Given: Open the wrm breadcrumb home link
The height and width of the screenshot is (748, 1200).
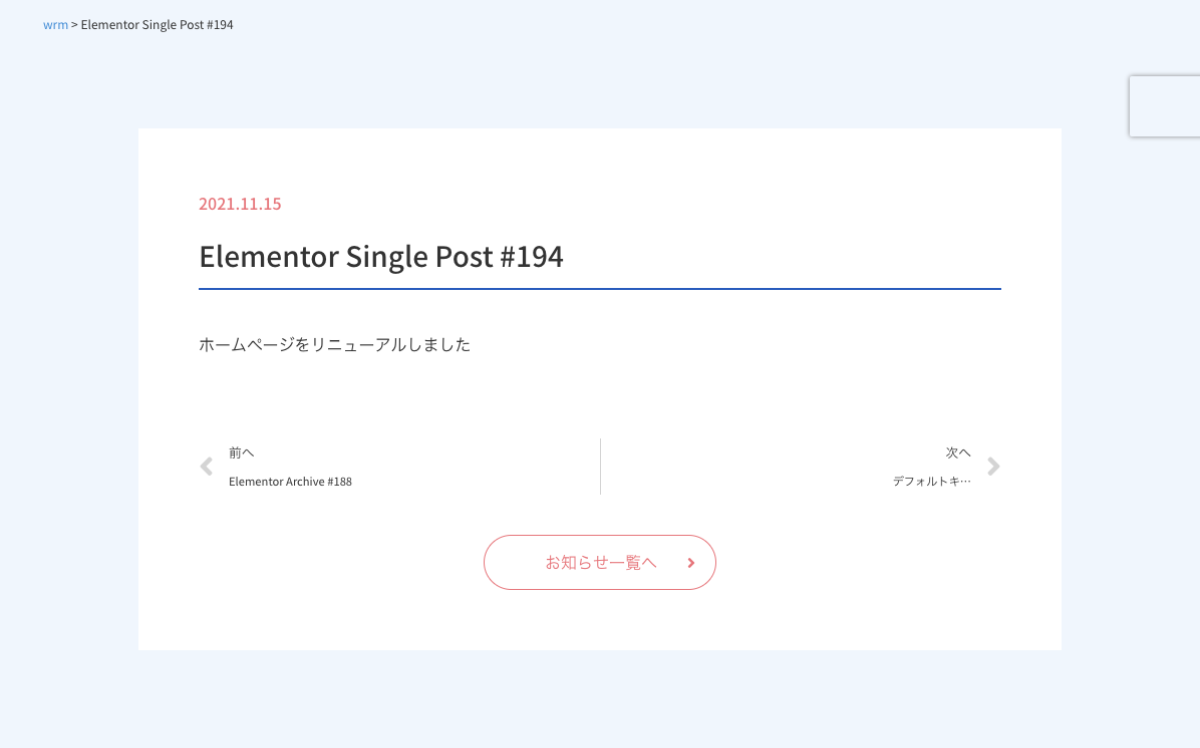Looking at the screenshot, I should pyautogui.click(x=55, y=25).
